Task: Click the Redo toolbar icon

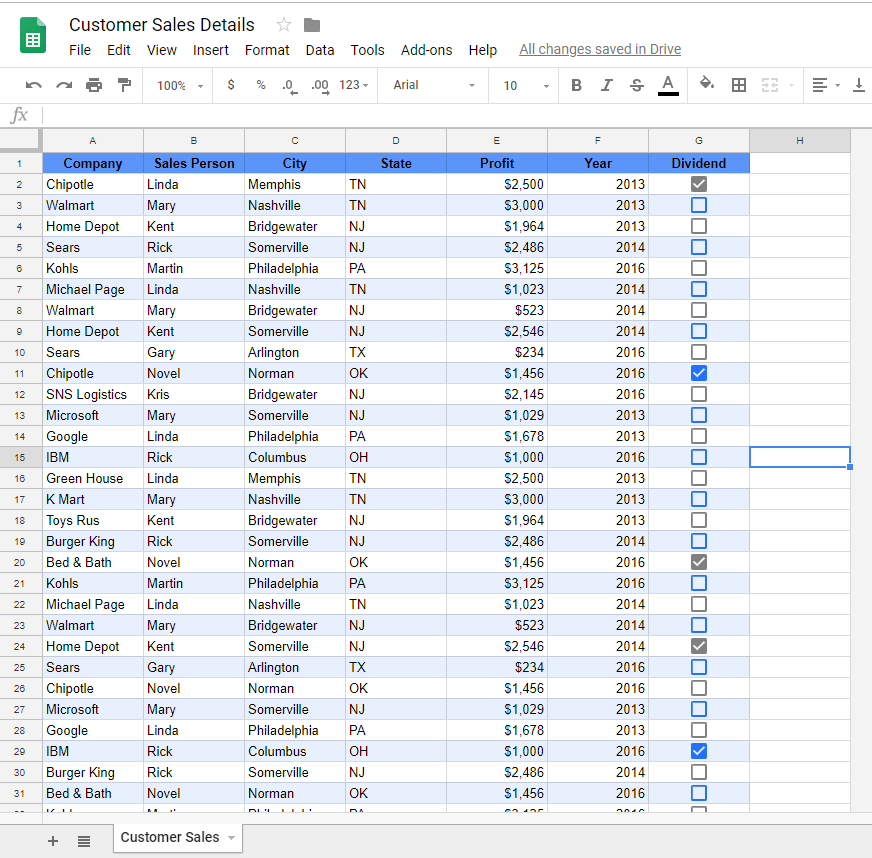Action: tap(64, 85)
